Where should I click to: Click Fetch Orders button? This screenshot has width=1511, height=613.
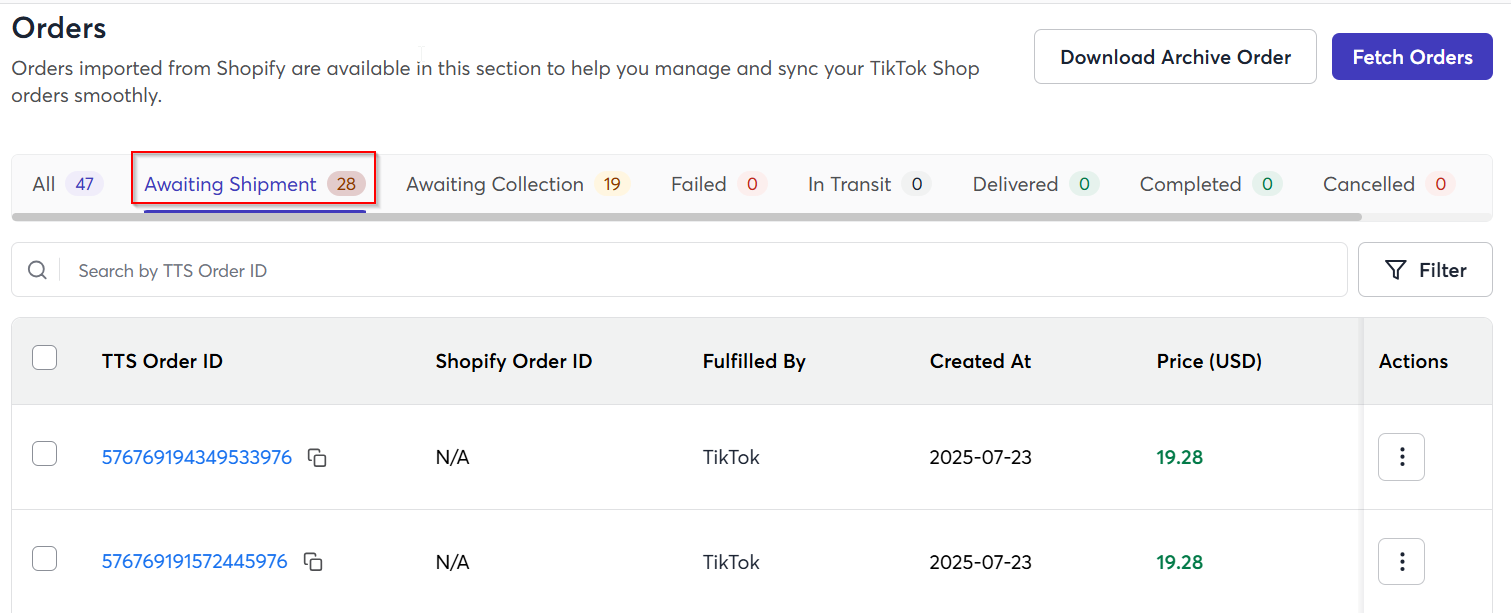pyautogui.click(x=1412, y=57)
